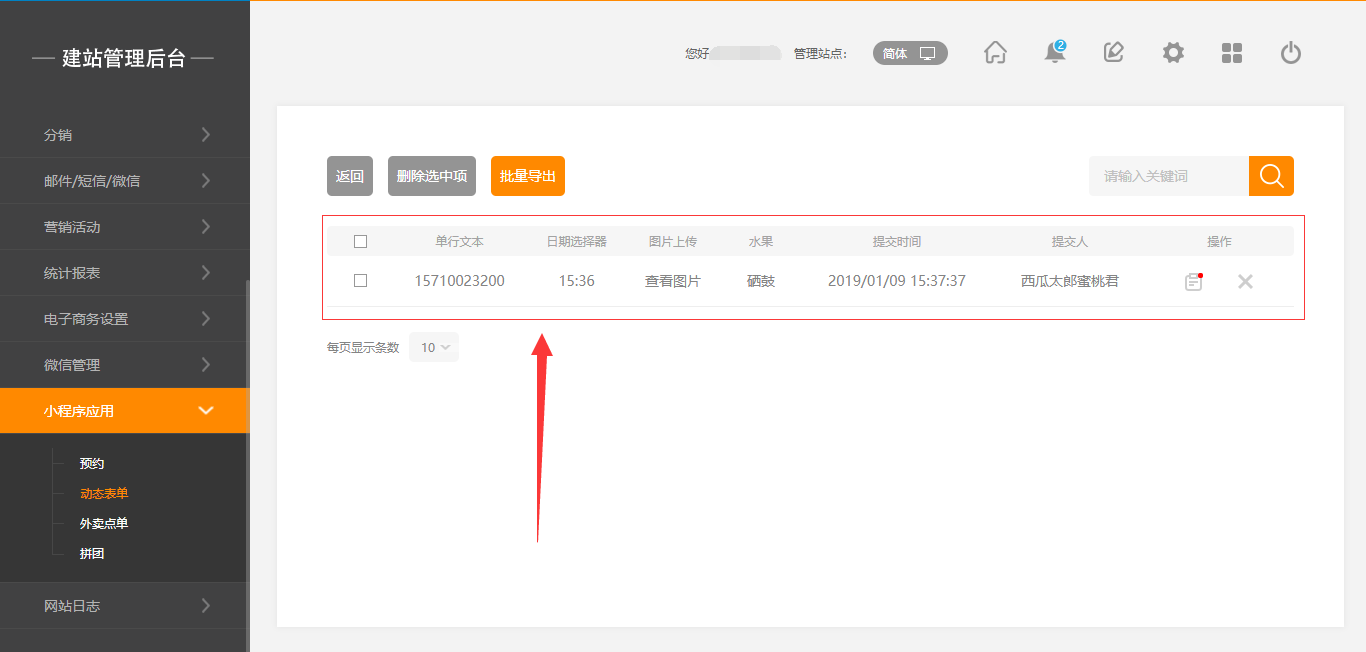The image size is (1366, 652).
Task: Delete the row using the X icon
Action: (x=1245, y=282)
